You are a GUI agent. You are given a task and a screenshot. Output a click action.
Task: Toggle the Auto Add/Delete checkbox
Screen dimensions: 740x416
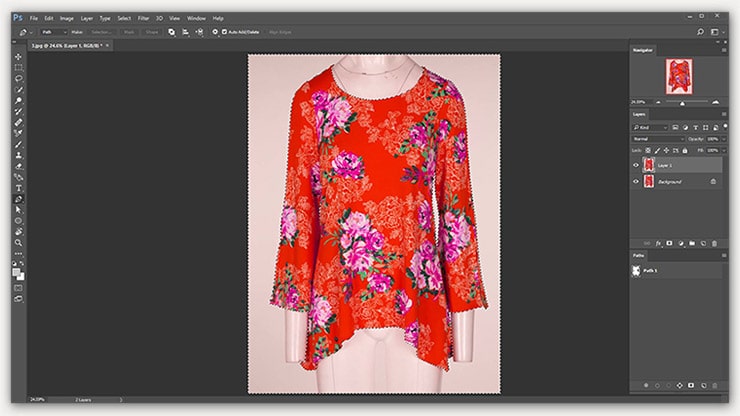(x=224, y=32)
